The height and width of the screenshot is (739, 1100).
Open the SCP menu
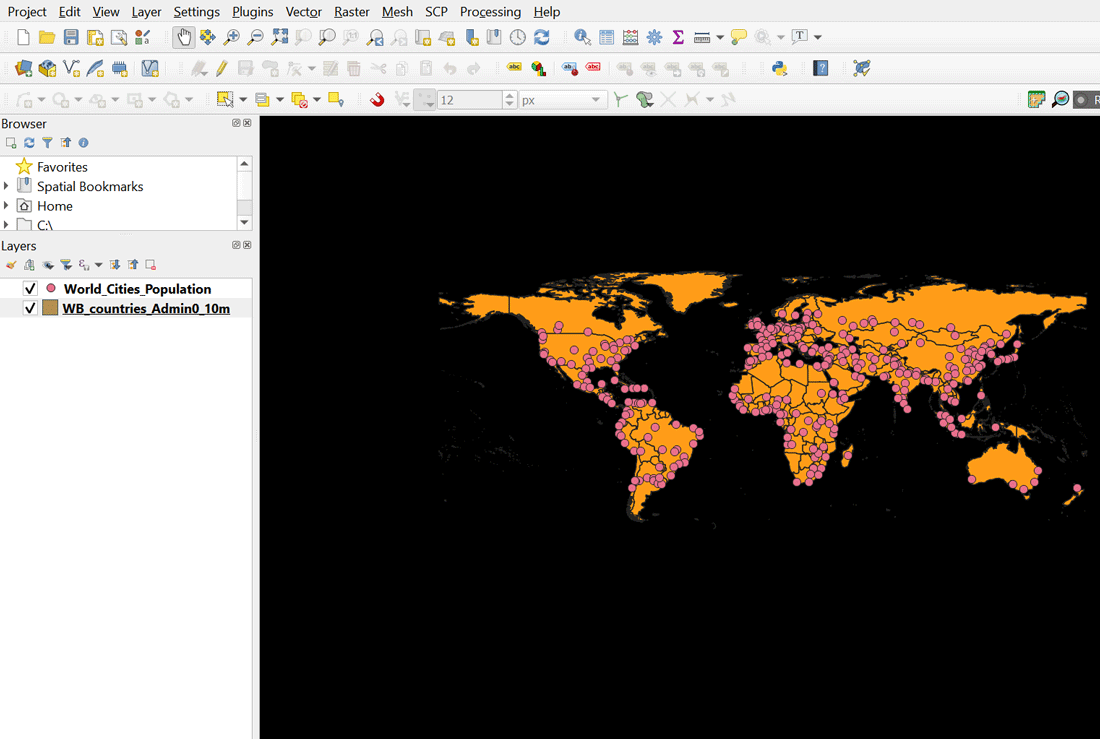click(x=436, y=12)
